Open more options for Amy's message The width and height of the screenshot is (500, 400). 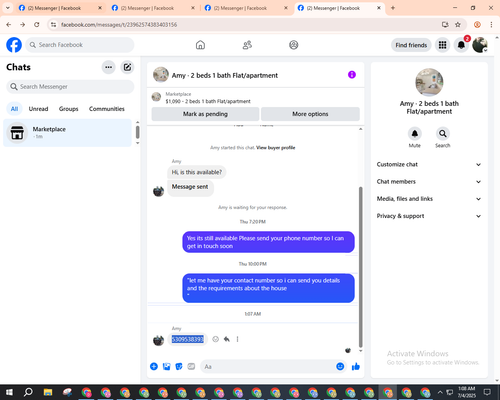237,339
